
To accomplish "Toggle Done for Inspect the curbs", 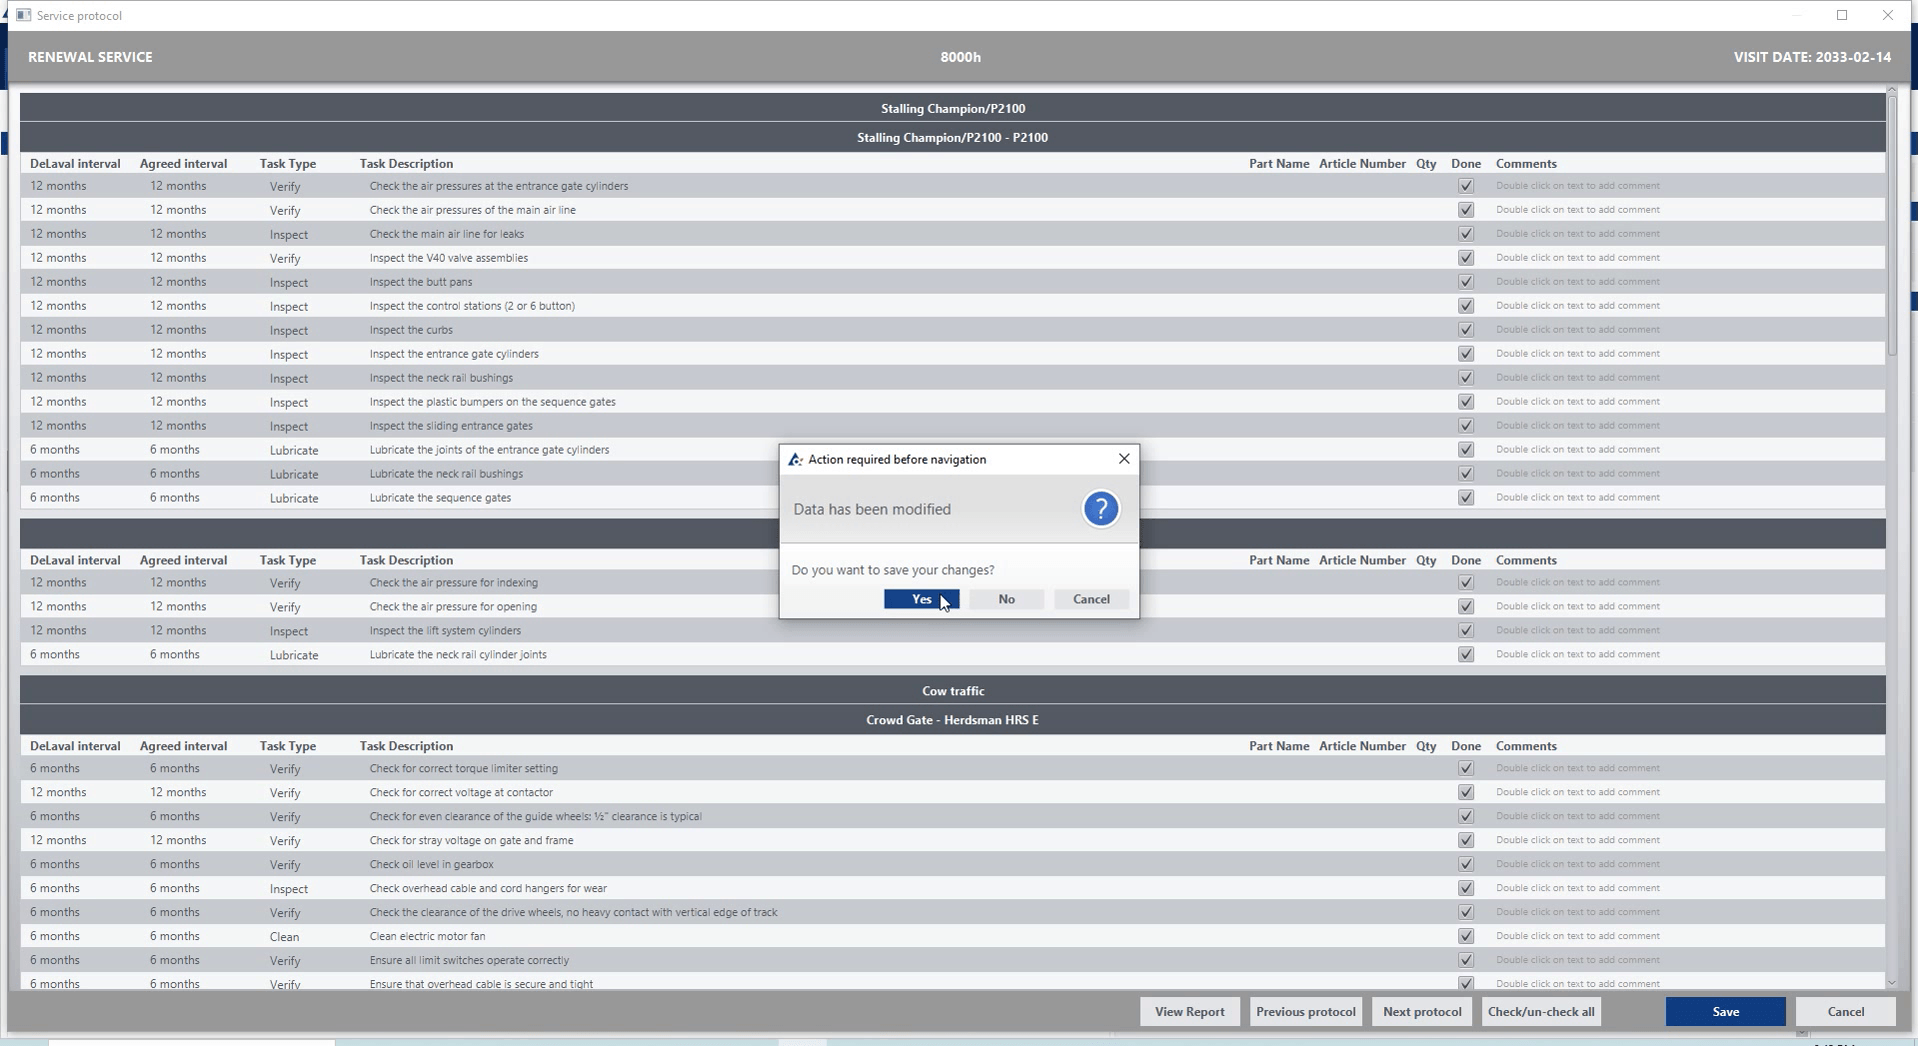I will pyautogui.click(x=1466, y=330).
